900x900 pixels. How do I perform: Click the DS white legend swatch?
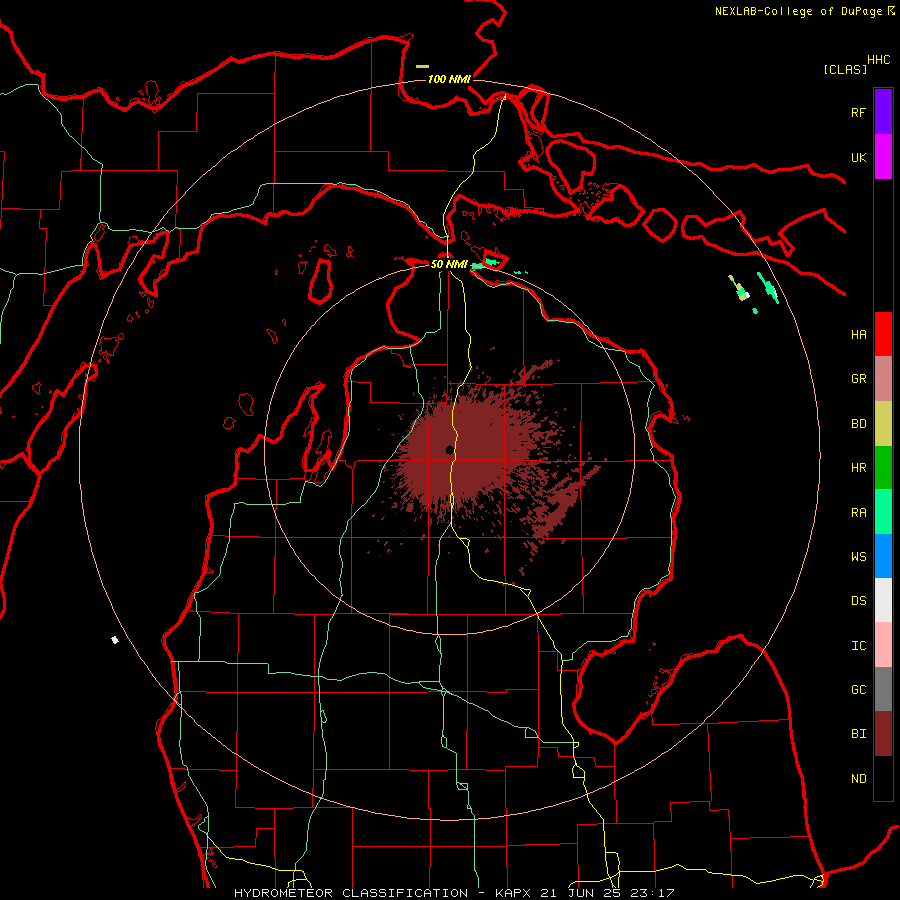pyautogui.click(x=883, y=600)
